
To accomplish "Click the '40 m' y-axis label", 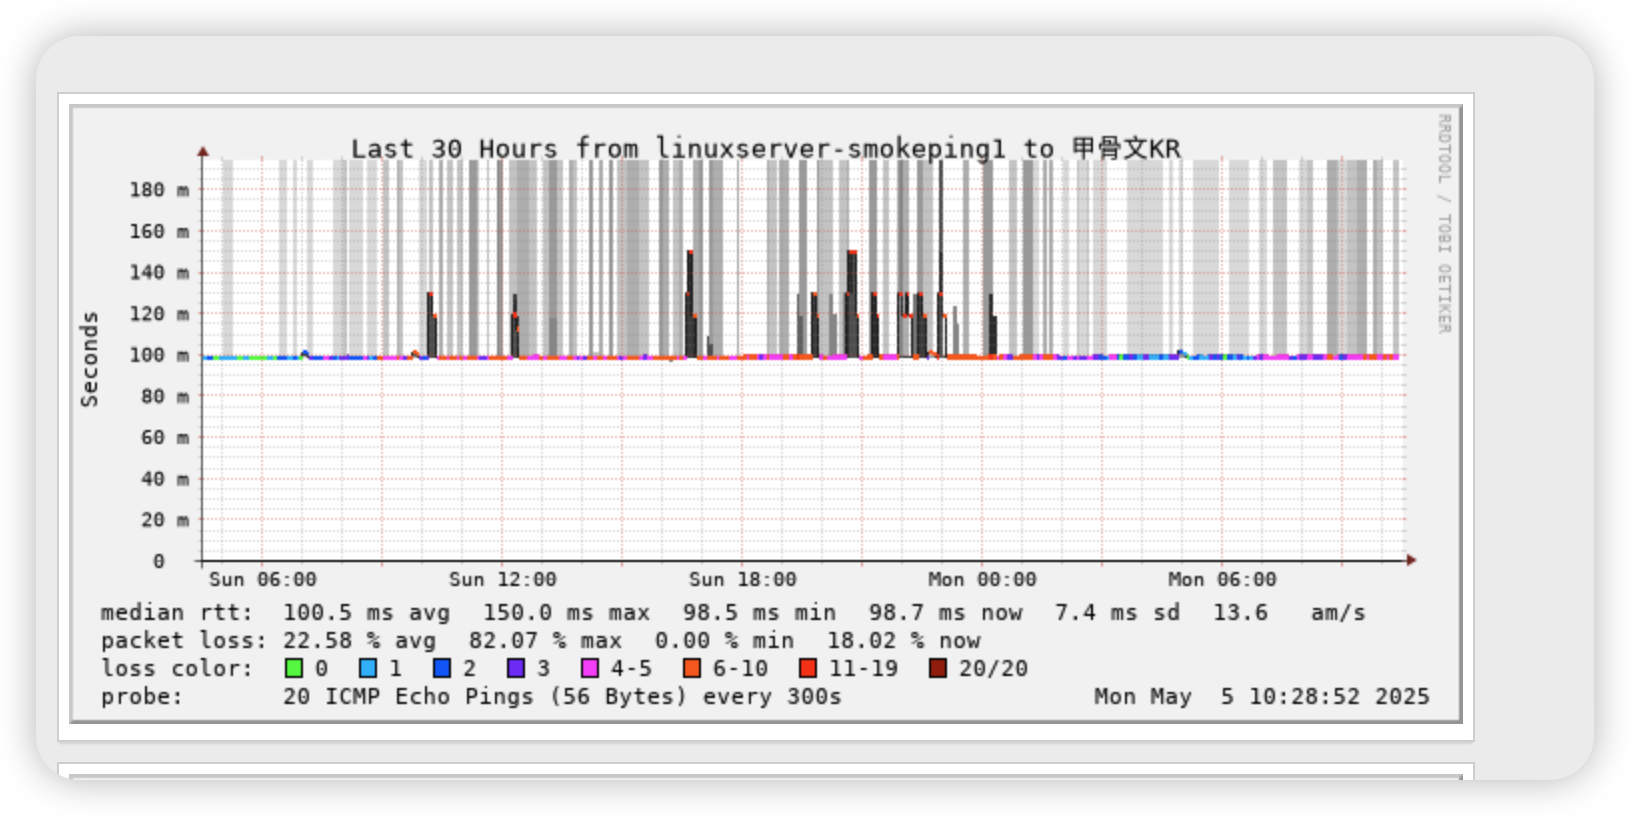I will (165, 479).
